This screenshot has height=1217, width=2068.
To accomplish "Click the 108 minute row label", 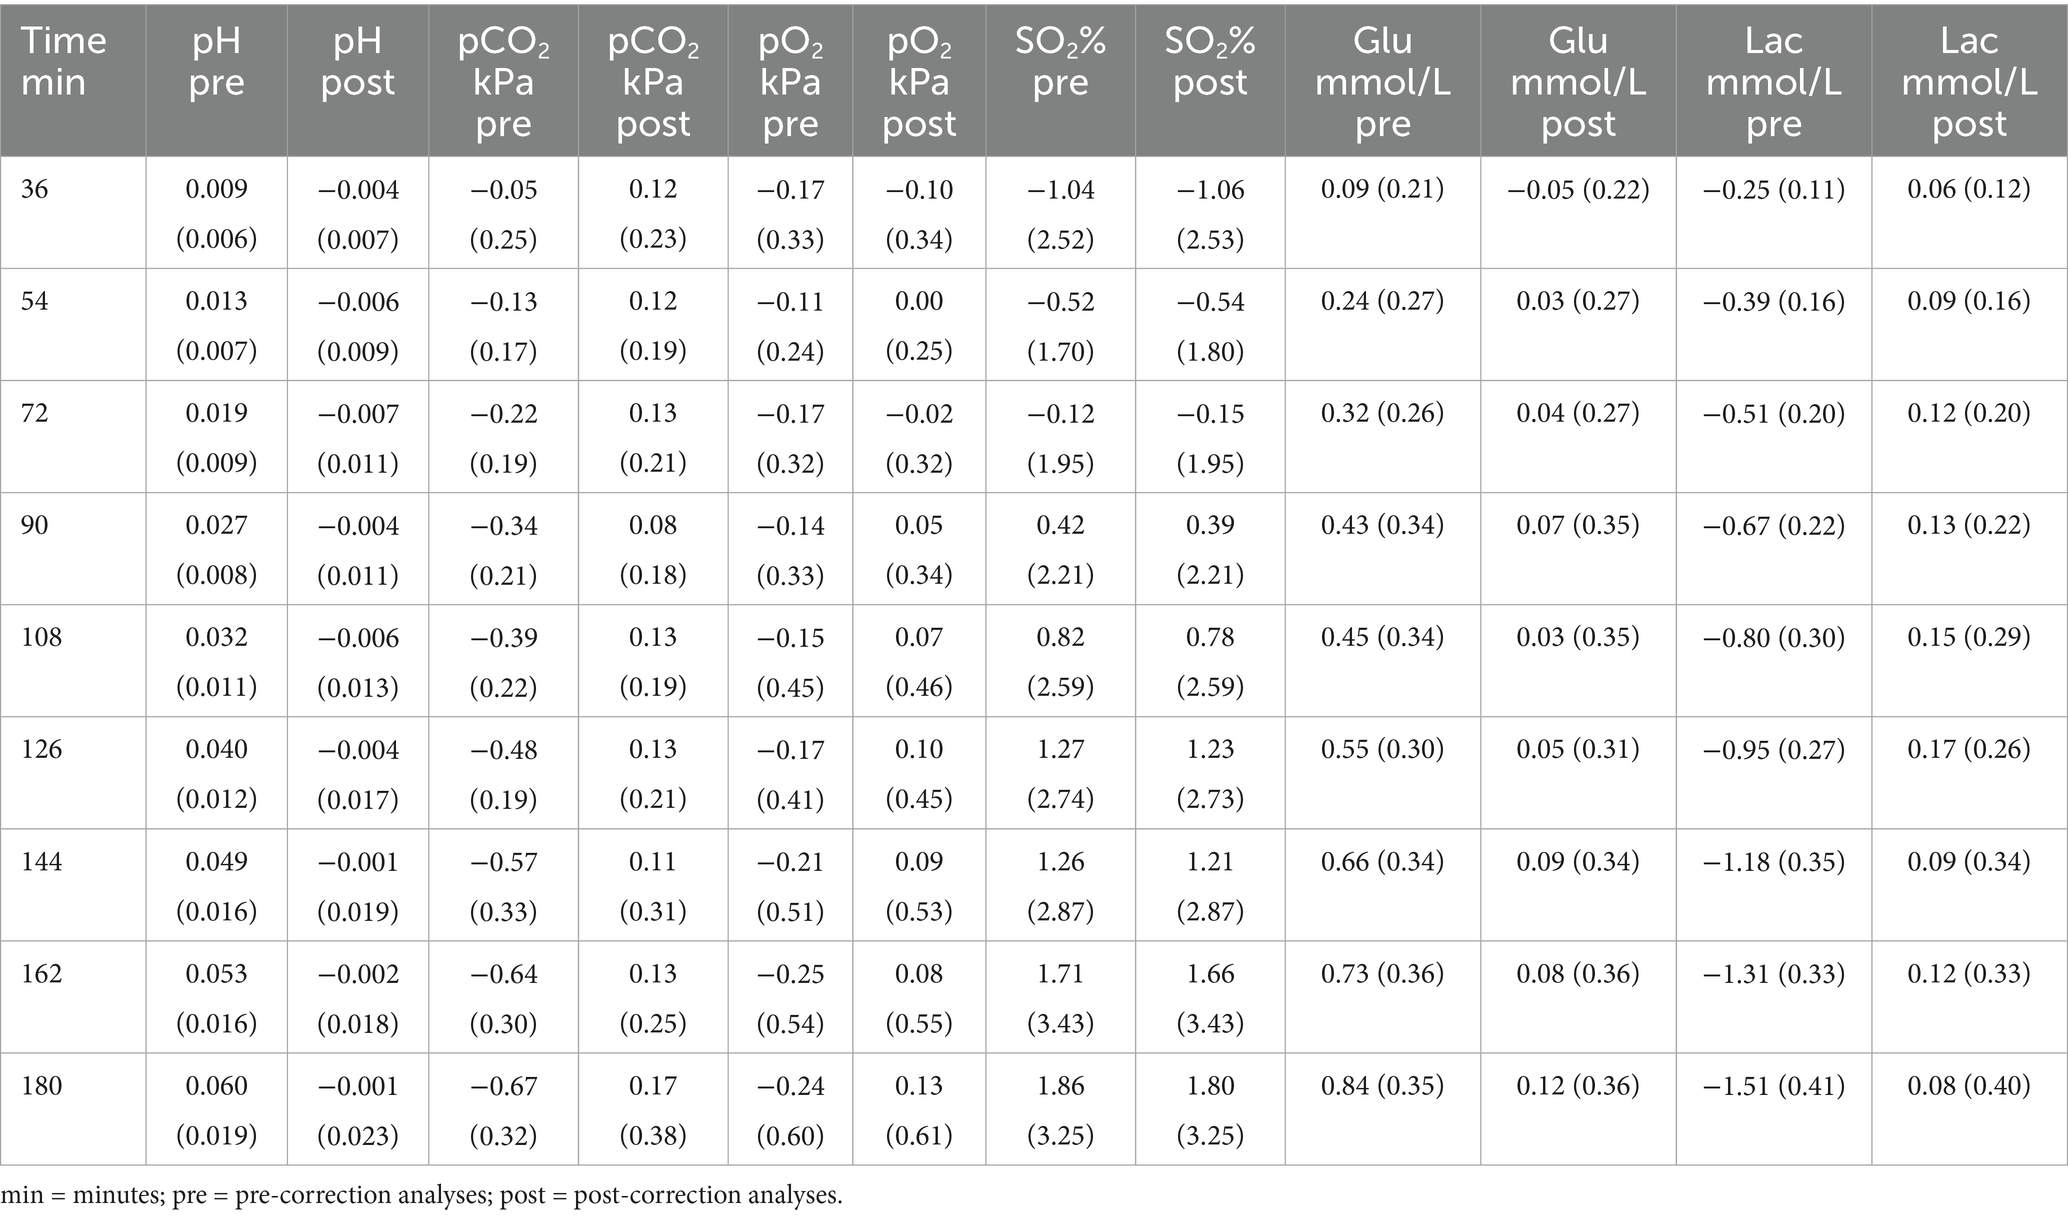I will pyautogui.click(x=41, y=637).
